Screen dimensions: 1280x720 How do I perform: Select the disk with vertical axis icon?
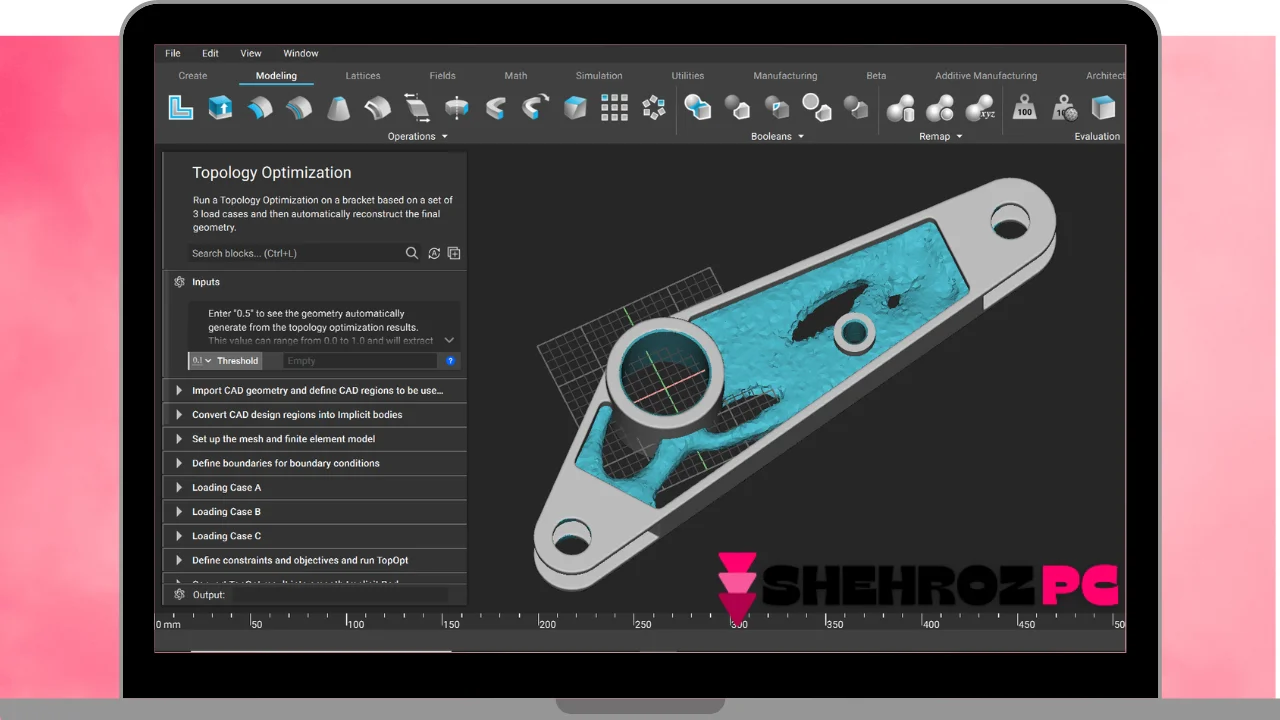tap(456, 107)
